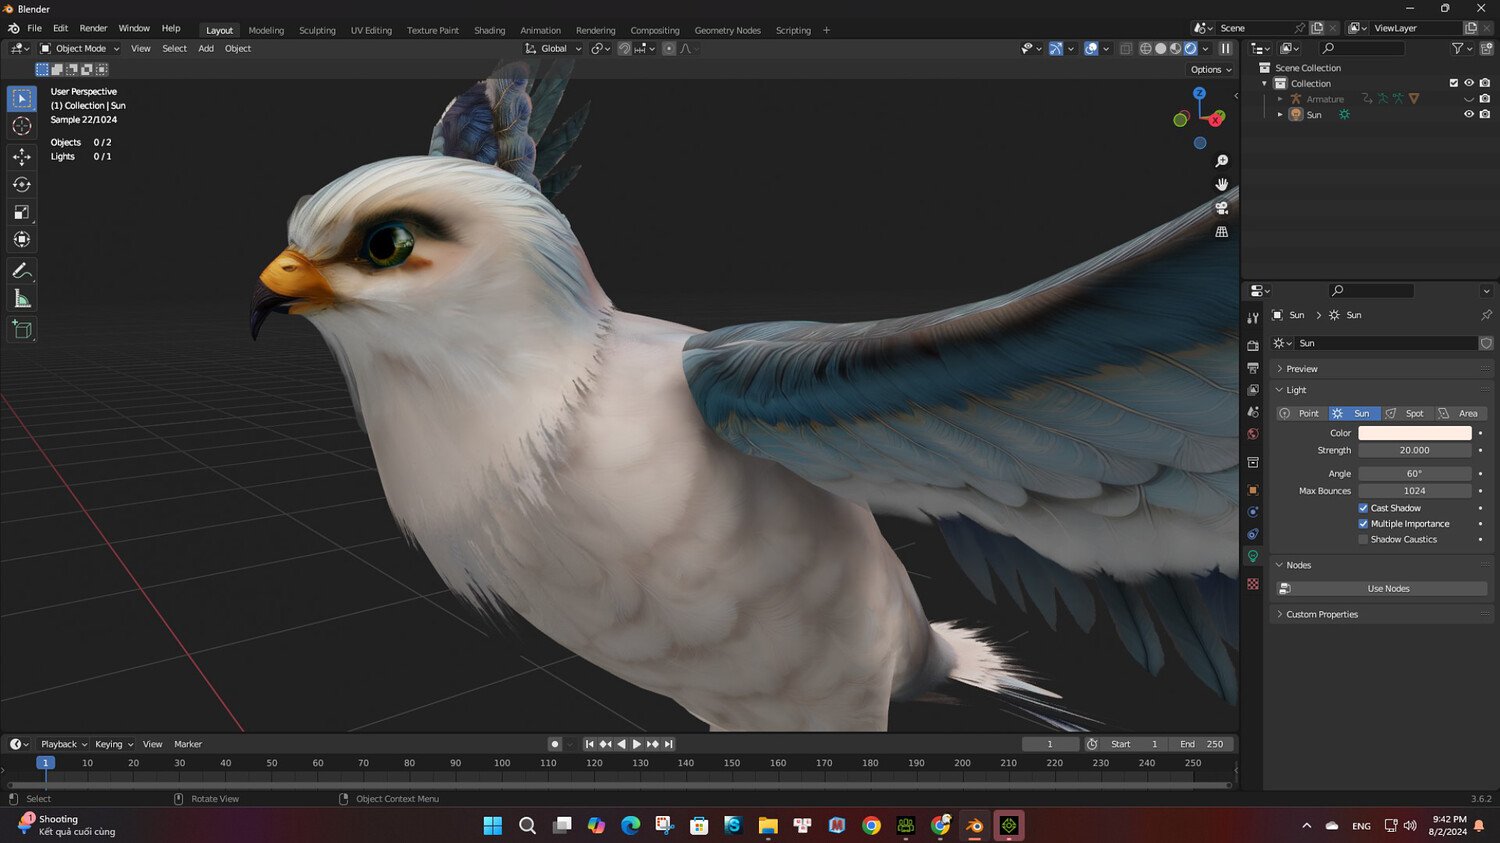Uncheck Cast Shadow checkbox
Viewport: 1500px width, 843px height.
[1363, 508]
